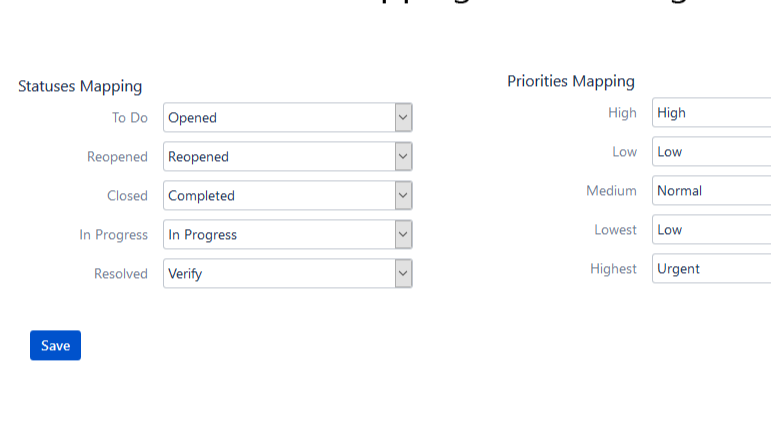Open the Closed status dropdown showing Completed
Screen dimensions: 771x438
click(x=287, y=196)
